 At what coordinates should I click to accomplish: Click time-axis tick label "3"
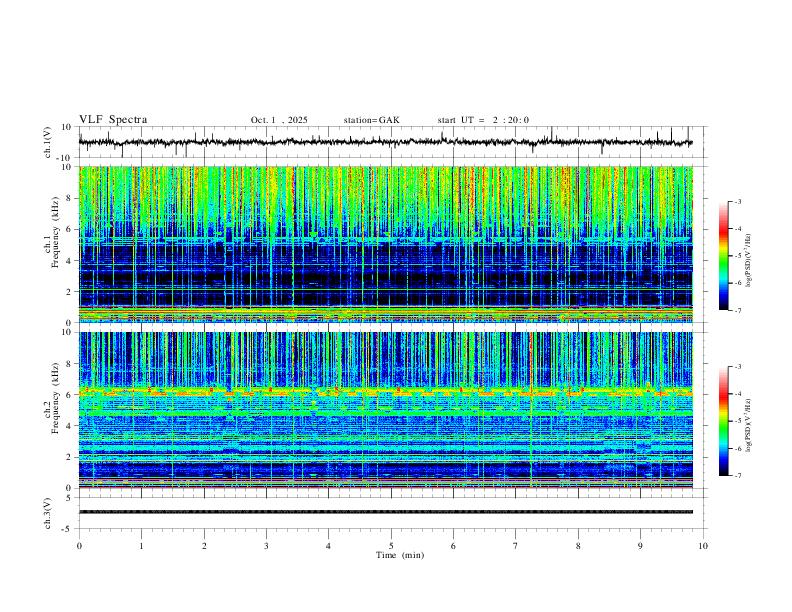(x=266, y=546)
